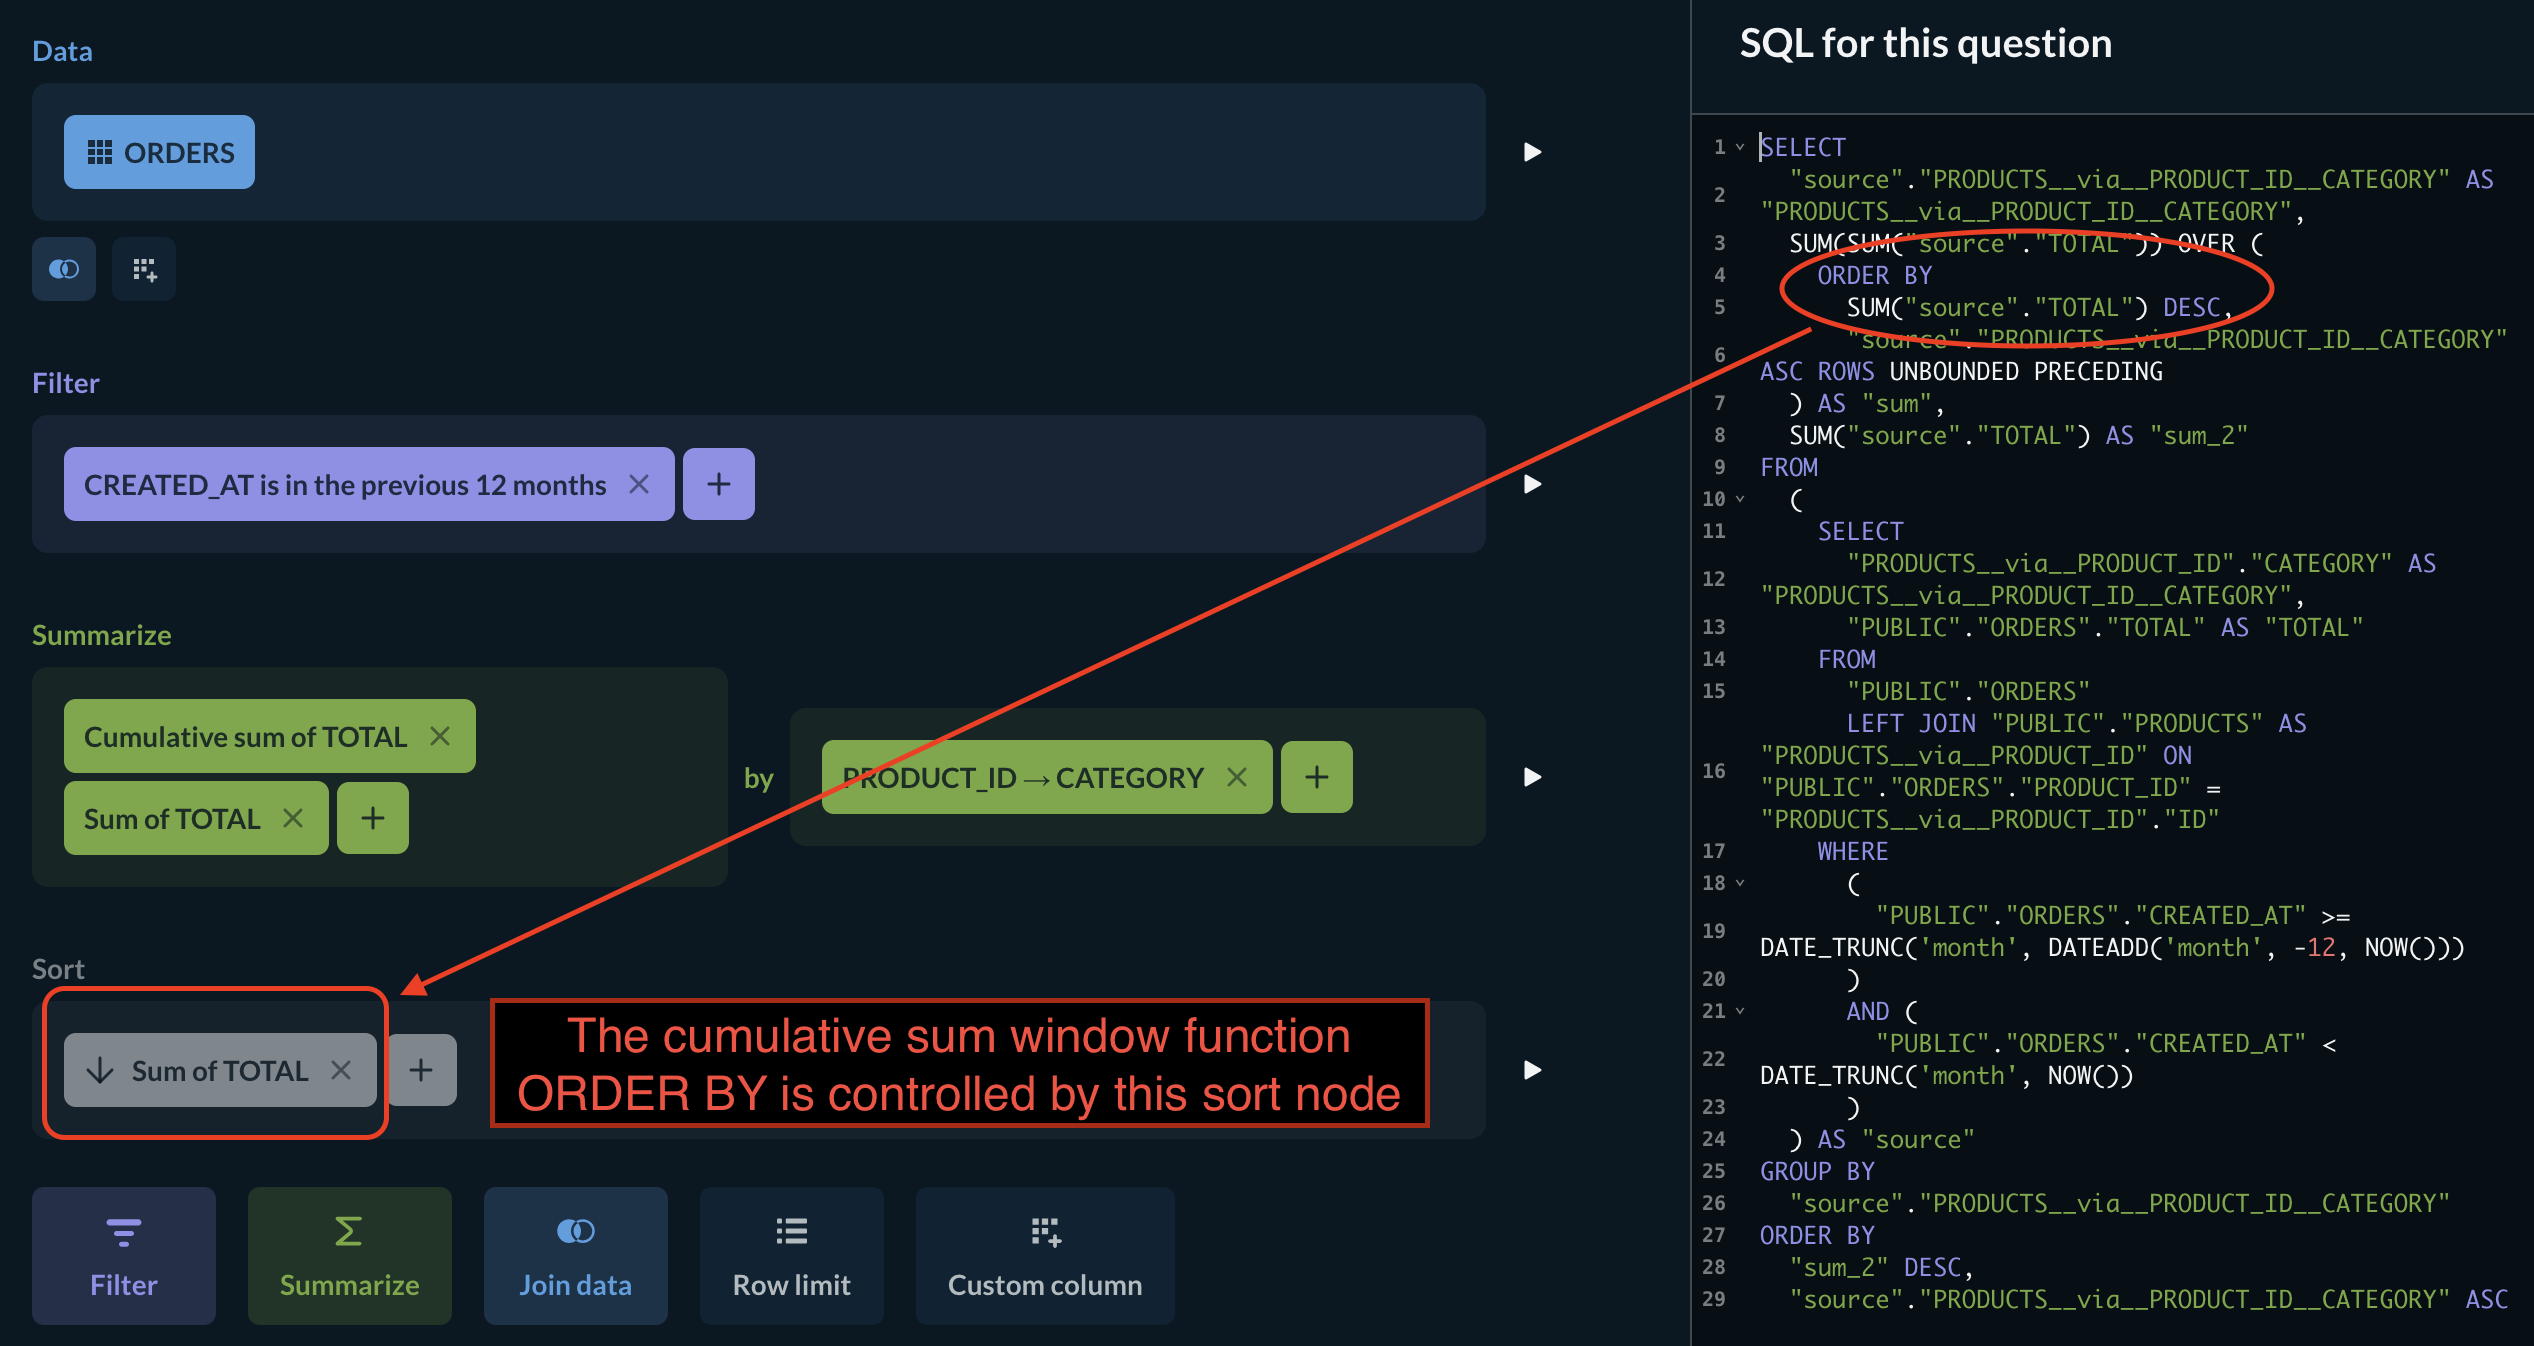This screenshot has width=2534, height=1346.
Task: Add another grouping column with plus
Action: (1316, 778)
